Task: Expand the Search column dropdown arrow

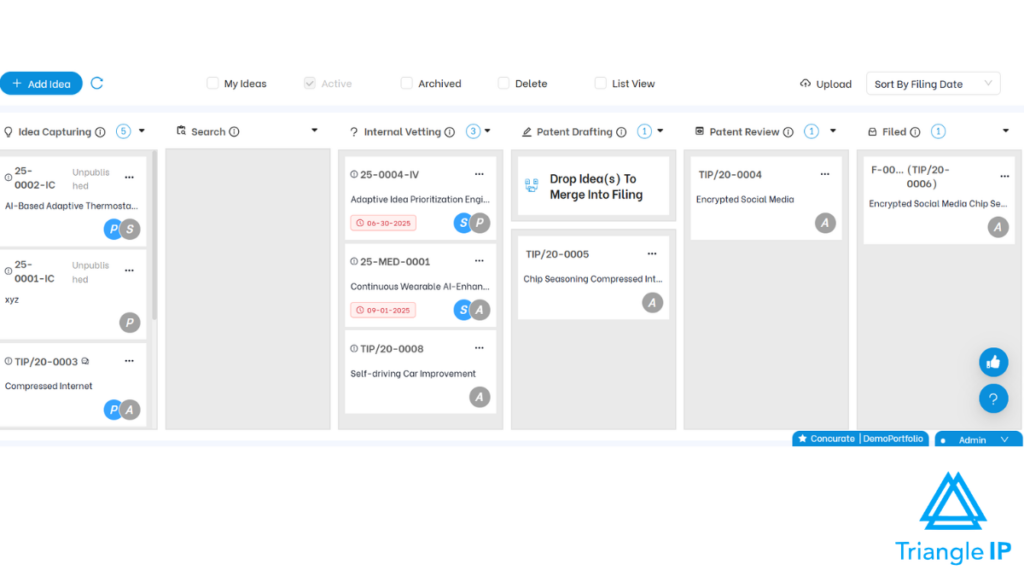Action: tap(314, 131)
